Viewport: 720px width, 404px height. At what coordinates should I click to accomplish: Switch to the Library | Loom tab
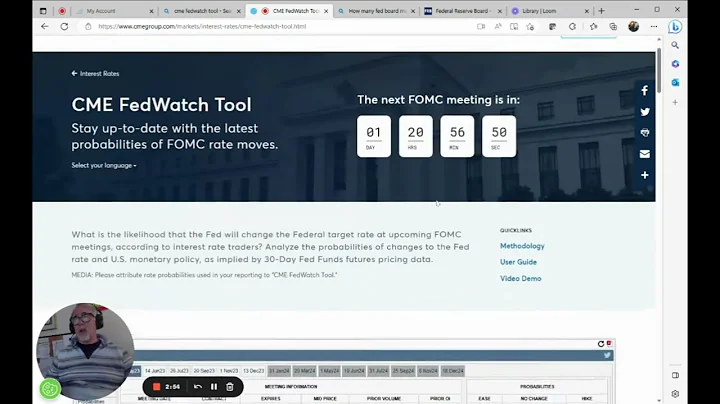click(550, 11)
